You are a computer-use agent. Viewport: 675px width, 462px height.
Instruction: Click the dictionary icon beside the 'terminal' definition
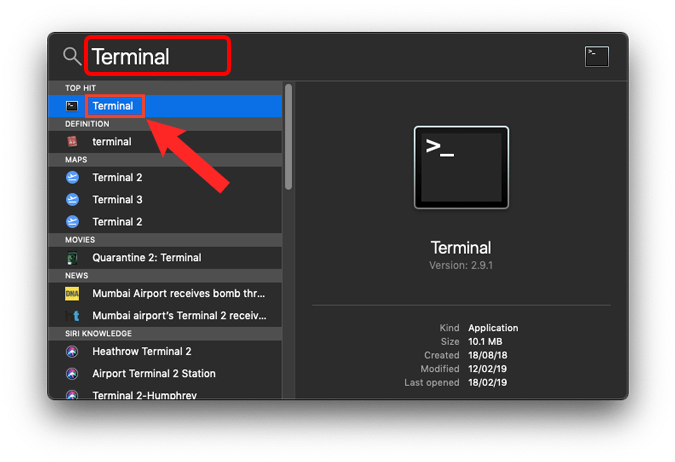pos(72,142)
